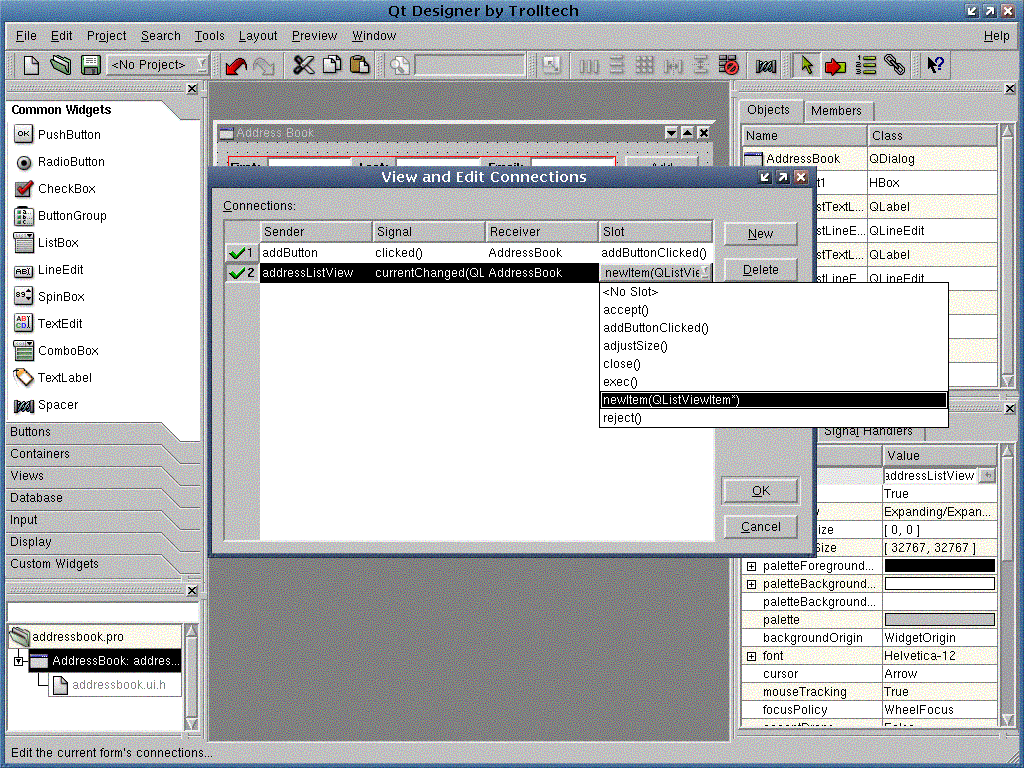This screenshot has width=1024, height=768.
Task: Choose the TextLabel widget in toolbox
Action: pyautogui.click(x=62, y=378)
